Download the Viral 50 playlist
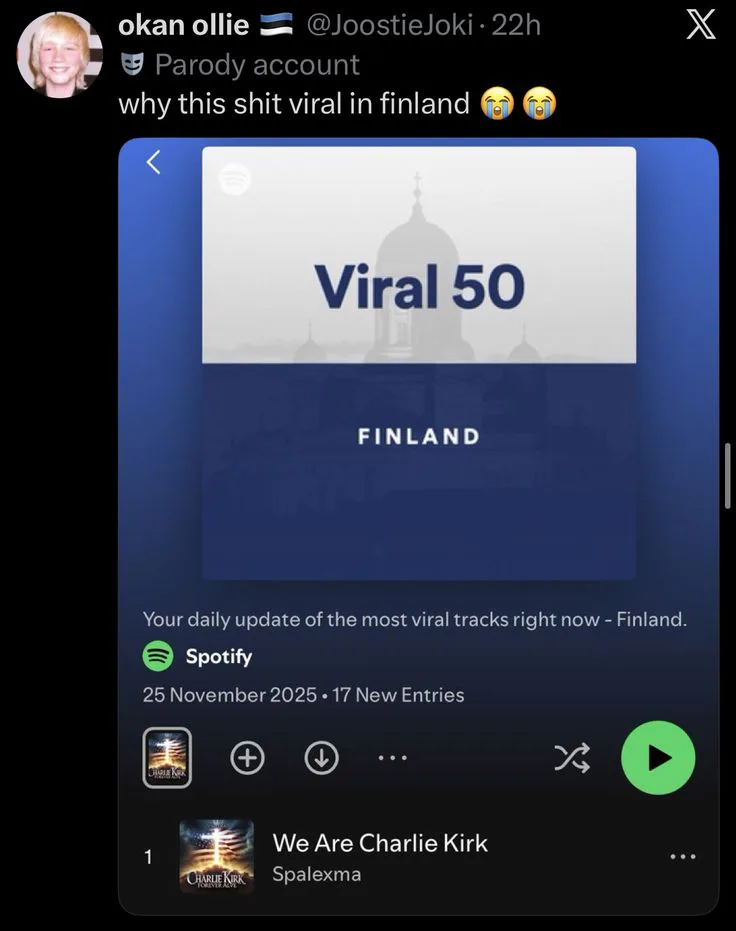Screen dimensions: 736x931 [x=322, y=758]
